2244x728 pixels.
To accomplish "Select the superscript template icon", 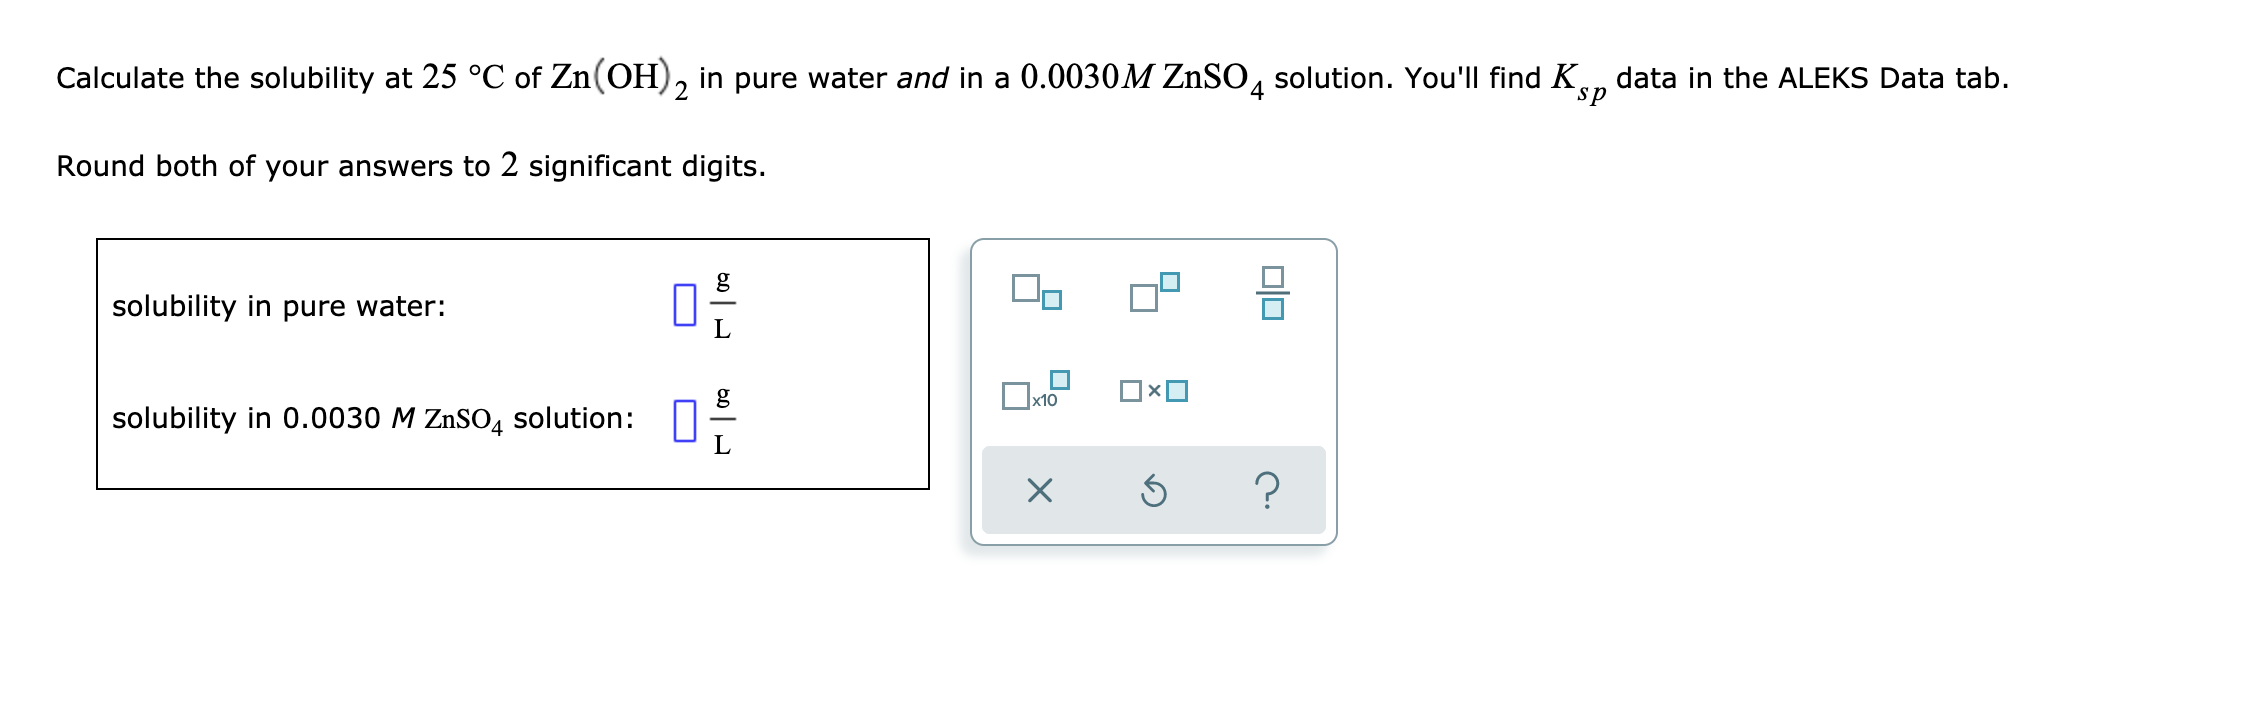I will [x=1152, y=288].
